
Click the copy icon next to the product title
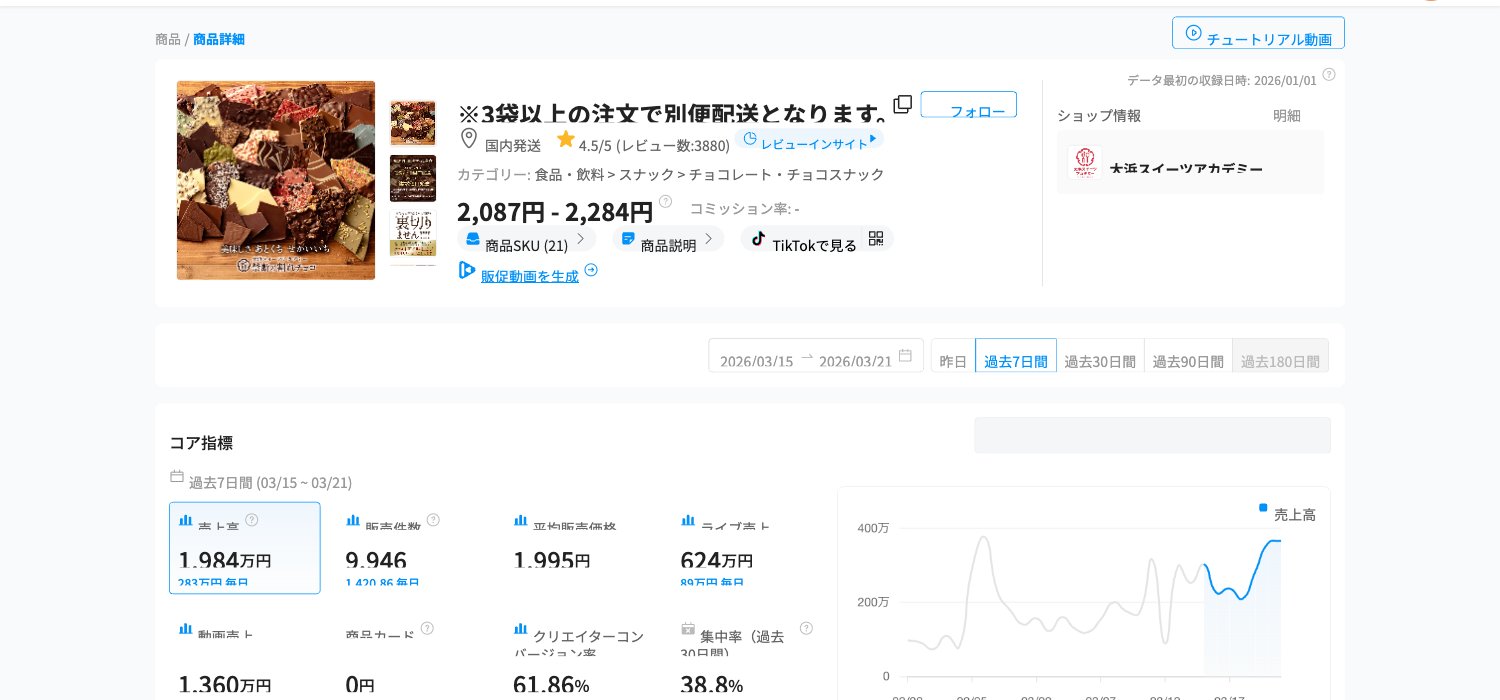point(902,104)
